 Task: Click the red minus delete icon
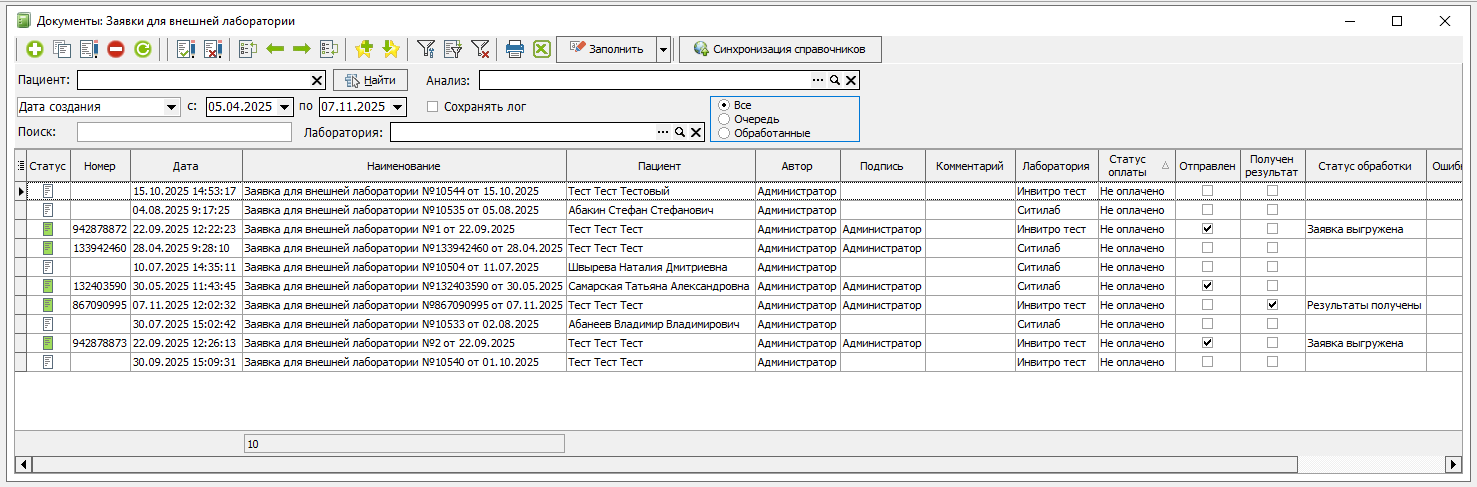[x=116, y=49]
